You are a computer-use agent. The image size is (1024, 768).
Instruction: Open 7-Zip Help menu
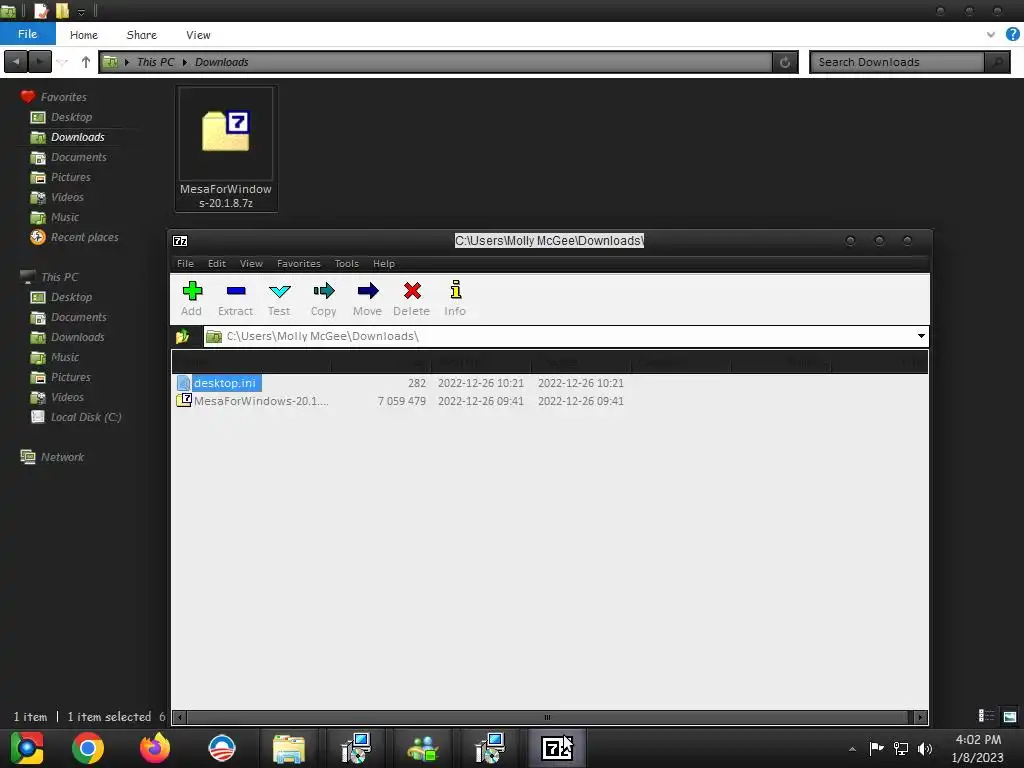click(x=384, y=264)
